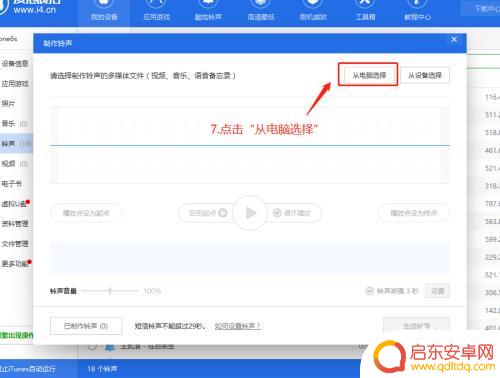Toggle the 循环播放 loop option
Image resolution: width=500 pixels, height=378 pixels.
tap(293, 213)
